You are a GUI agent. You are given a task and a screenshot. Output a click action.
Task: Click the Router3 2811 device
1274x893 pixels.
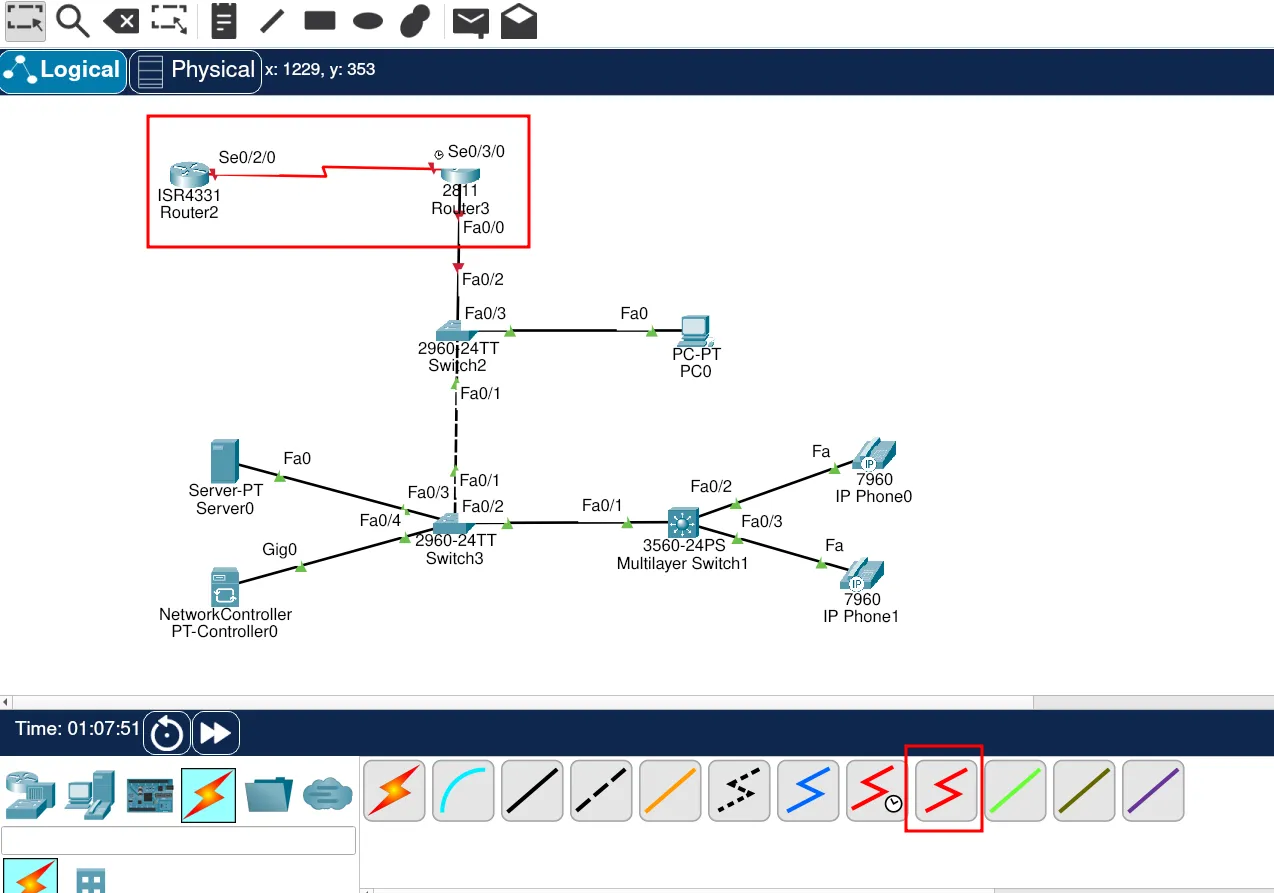pyautogui.click(x=460, y=177)
